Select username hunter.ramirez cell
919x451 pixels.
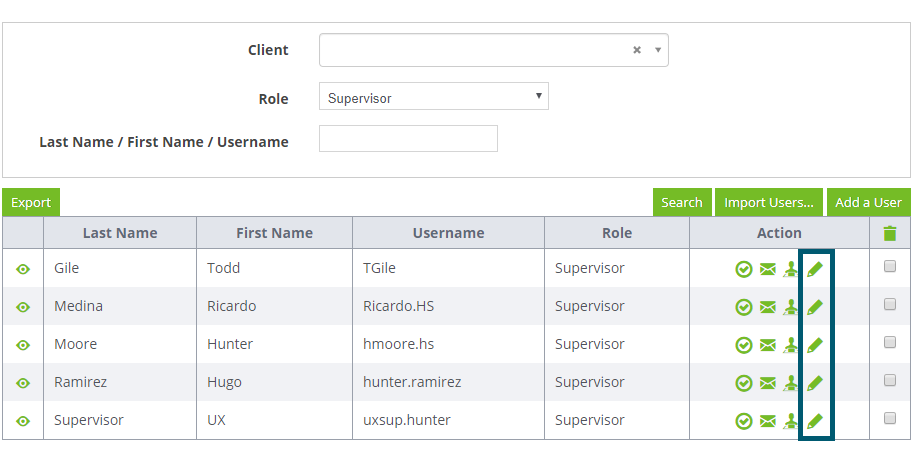pyautogui.click(x=448, y=382)
